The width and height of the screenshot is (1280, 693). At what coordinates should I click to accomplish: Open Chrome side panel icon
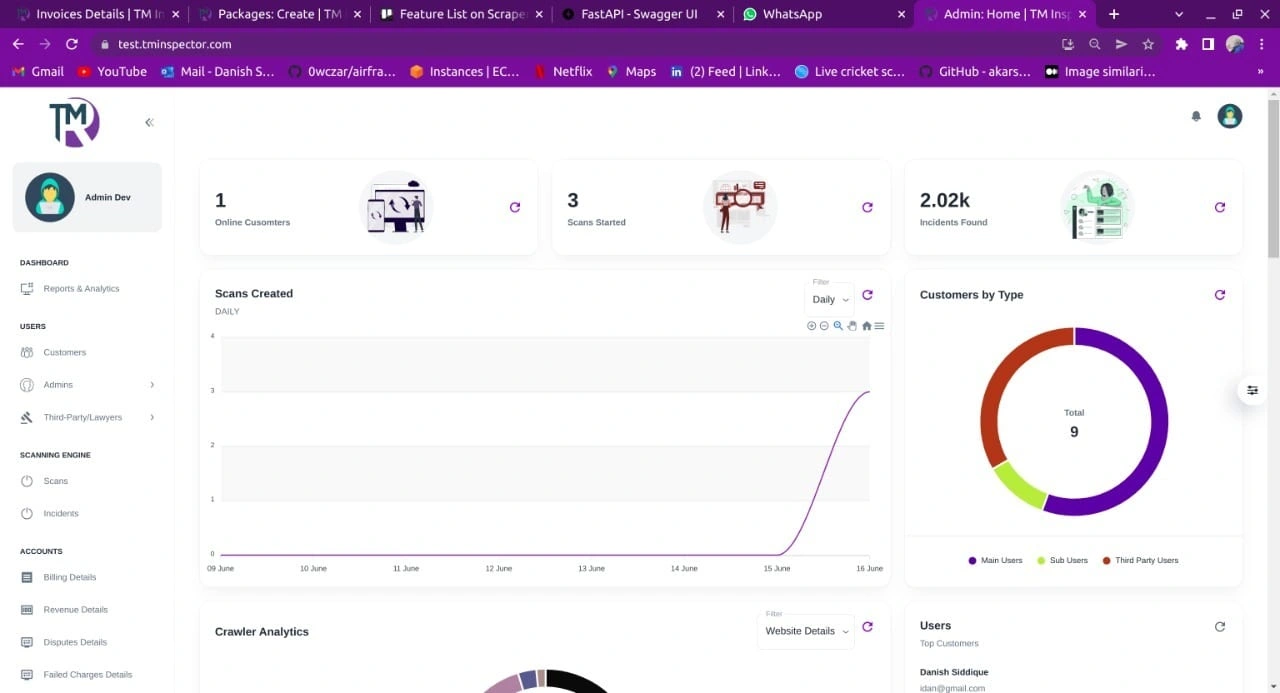(1208, 44)
